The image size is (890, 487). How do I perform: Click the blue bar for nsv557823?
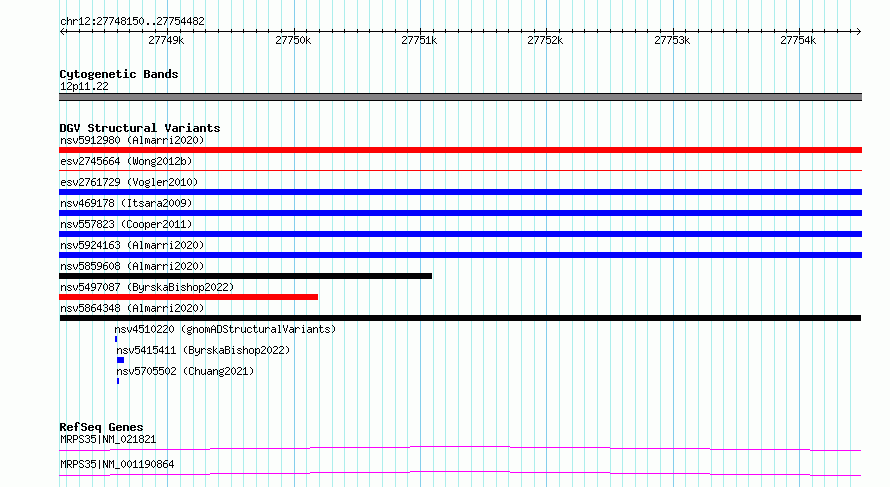(460, 234)
